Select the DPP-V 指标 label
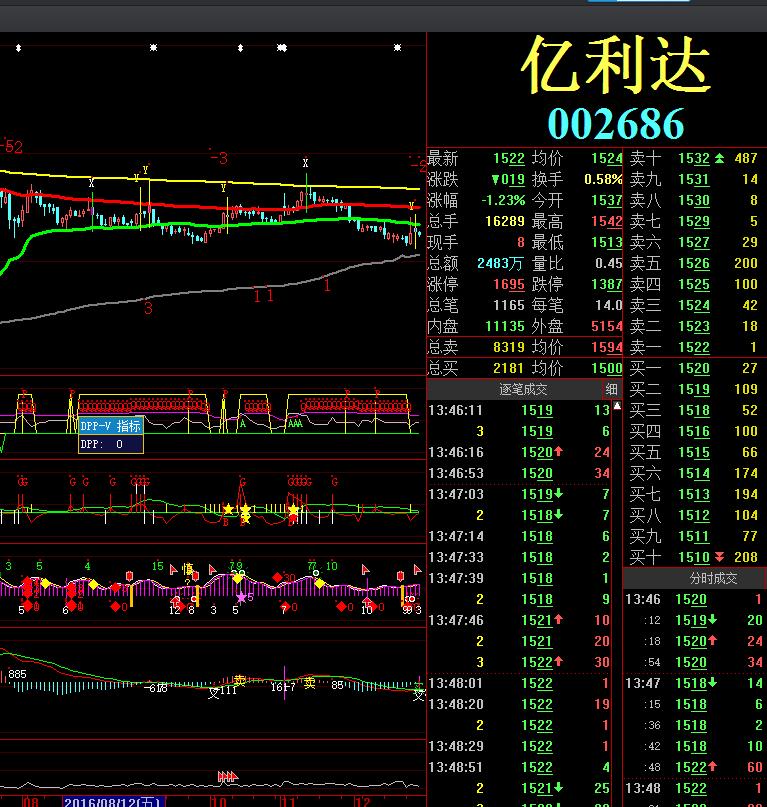This screenshot has height=807, width=767. (110, 426)
